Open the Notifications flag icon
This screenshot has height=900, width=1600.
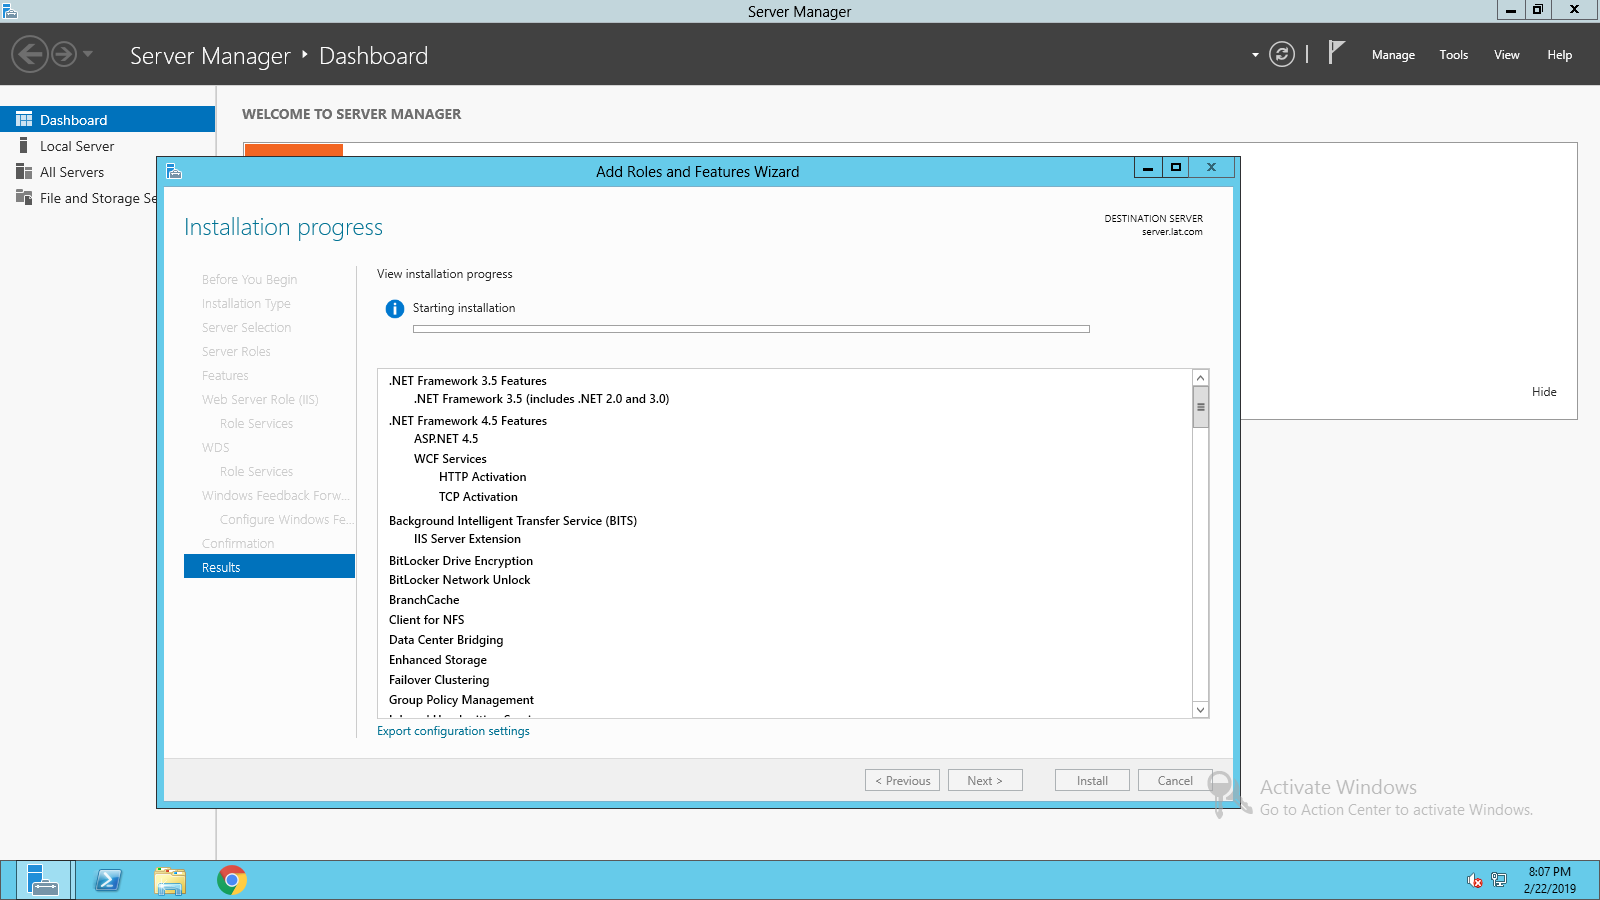(x=1336, y=53)
